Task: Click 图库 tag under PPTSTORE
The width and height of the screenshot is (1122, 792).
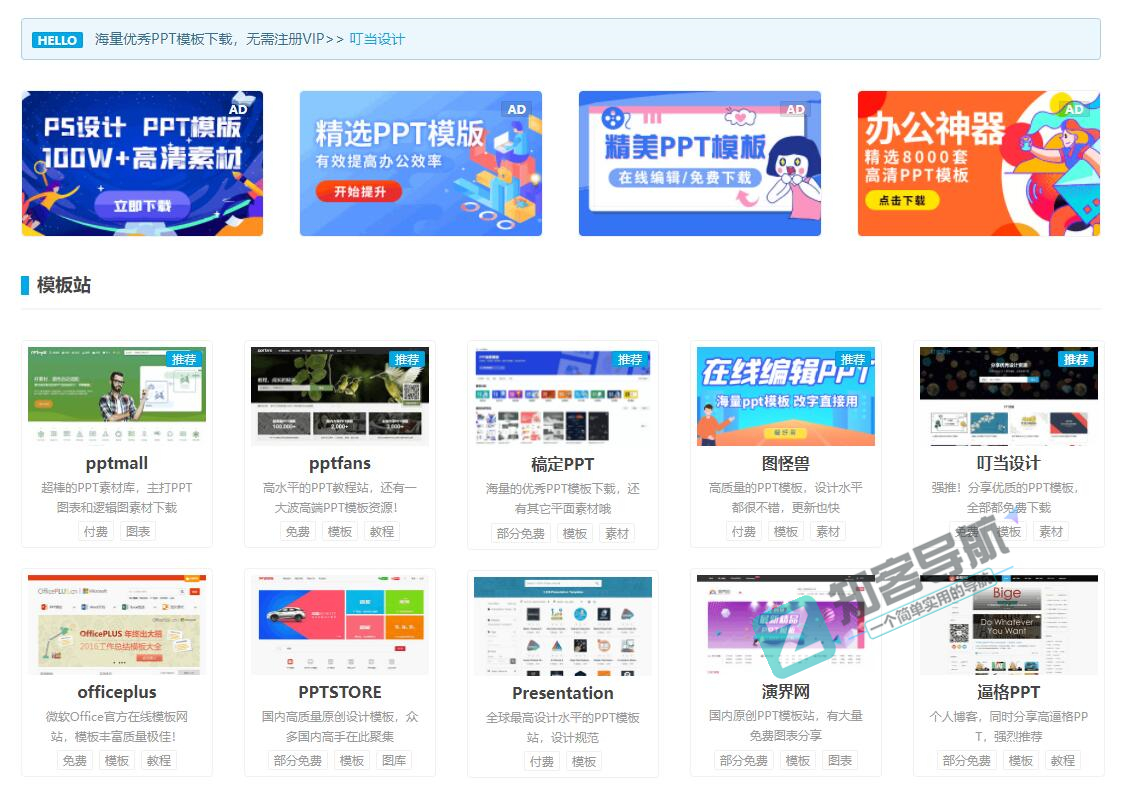Action: (x=394, y=760)
